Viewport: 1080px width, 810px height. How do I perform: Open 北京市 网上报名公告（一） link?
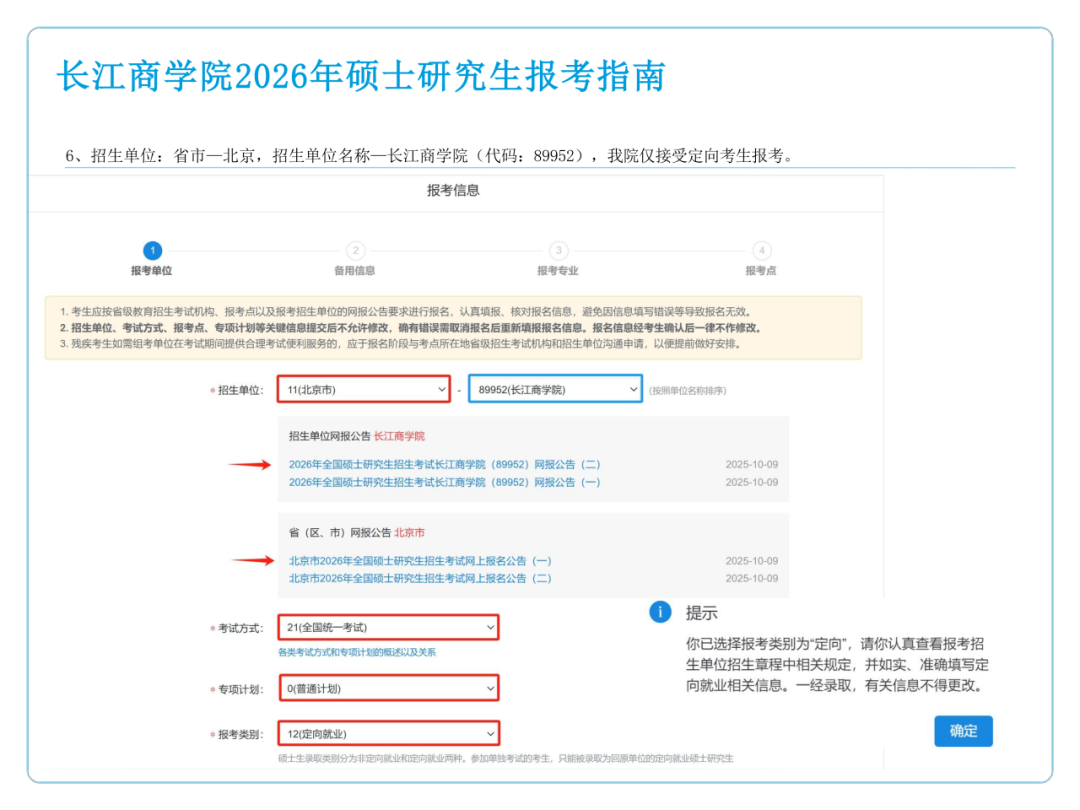tap(420, 561)
